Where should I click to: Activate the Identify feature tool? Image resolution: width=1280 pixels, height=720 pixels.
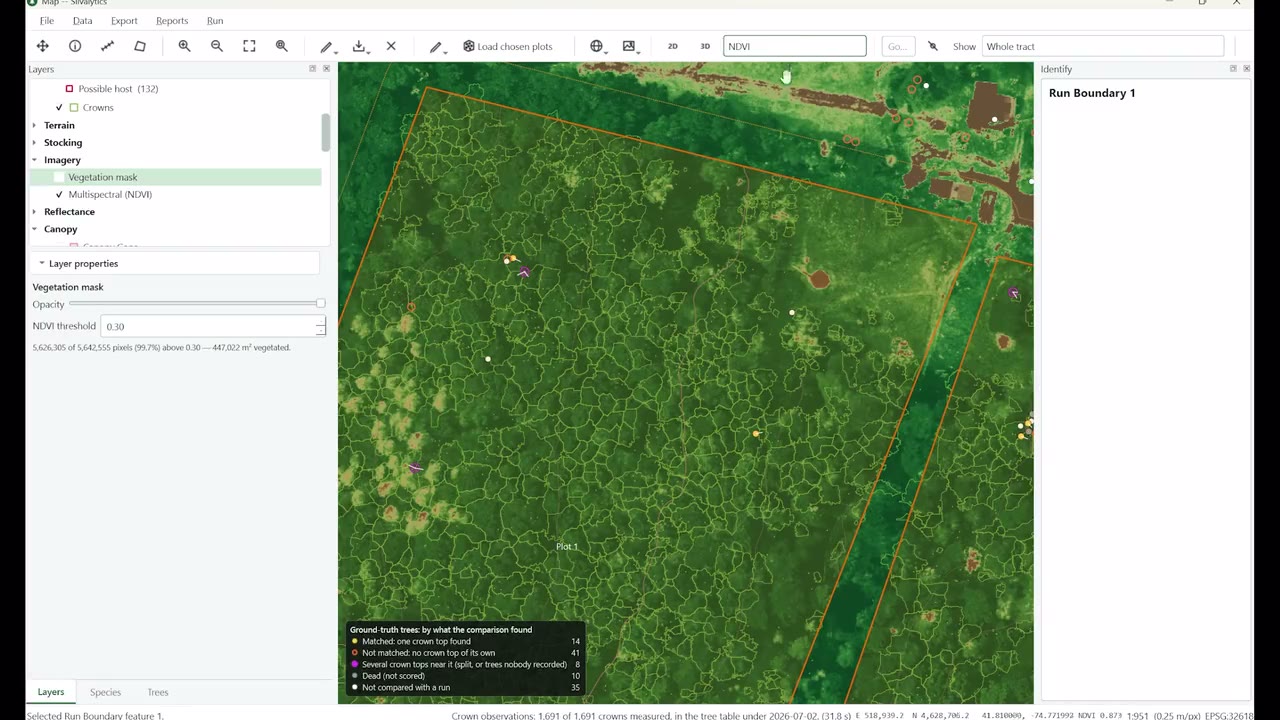point(75,46)
